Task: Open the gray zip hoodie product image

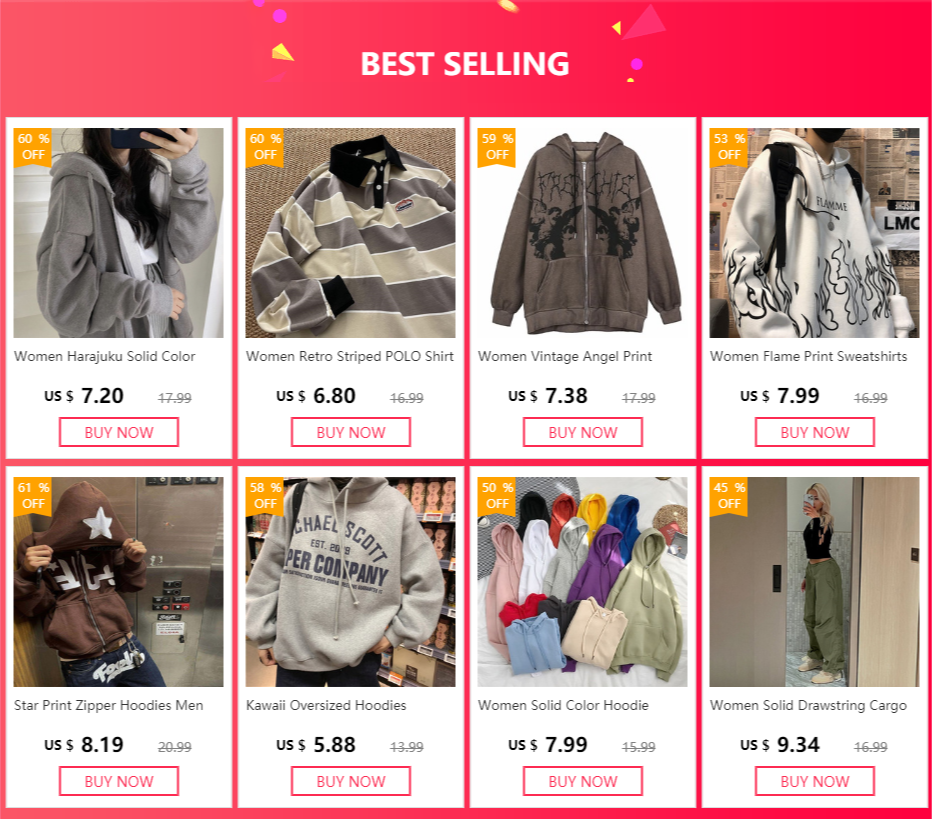Action: click(x=119, y=233)
